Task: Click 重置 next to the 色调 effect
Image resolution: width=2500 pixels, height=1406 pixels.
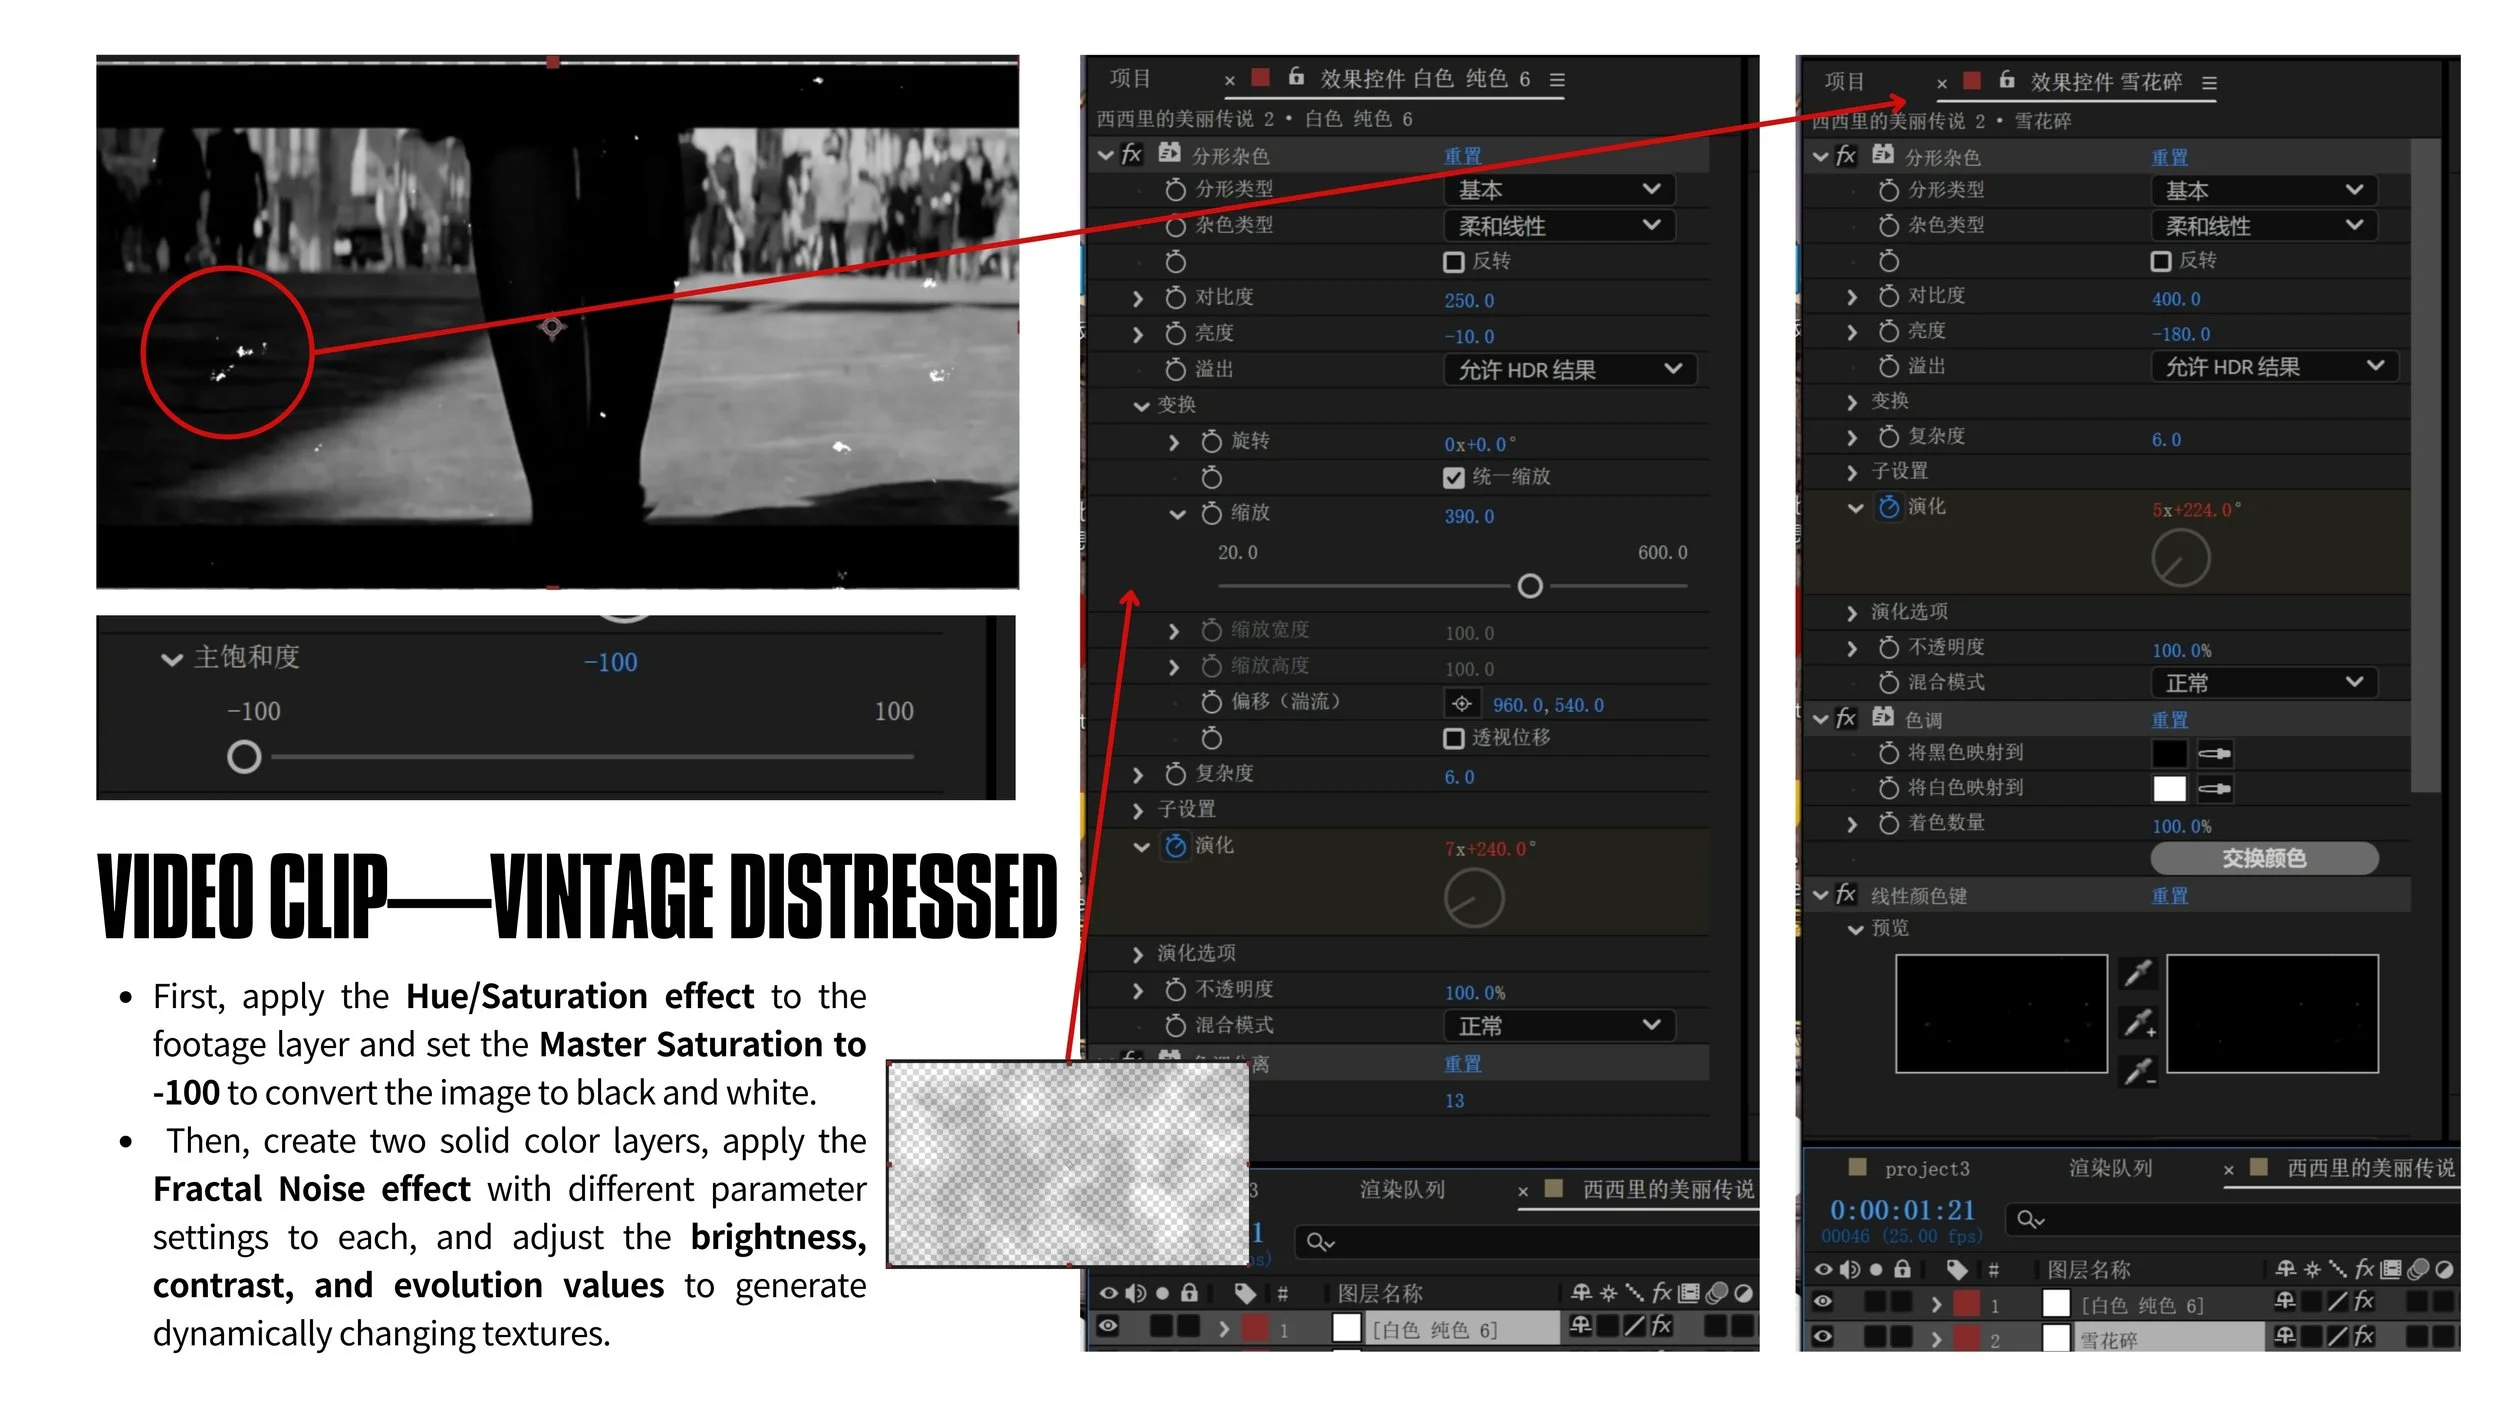Action: (2169, 720)
